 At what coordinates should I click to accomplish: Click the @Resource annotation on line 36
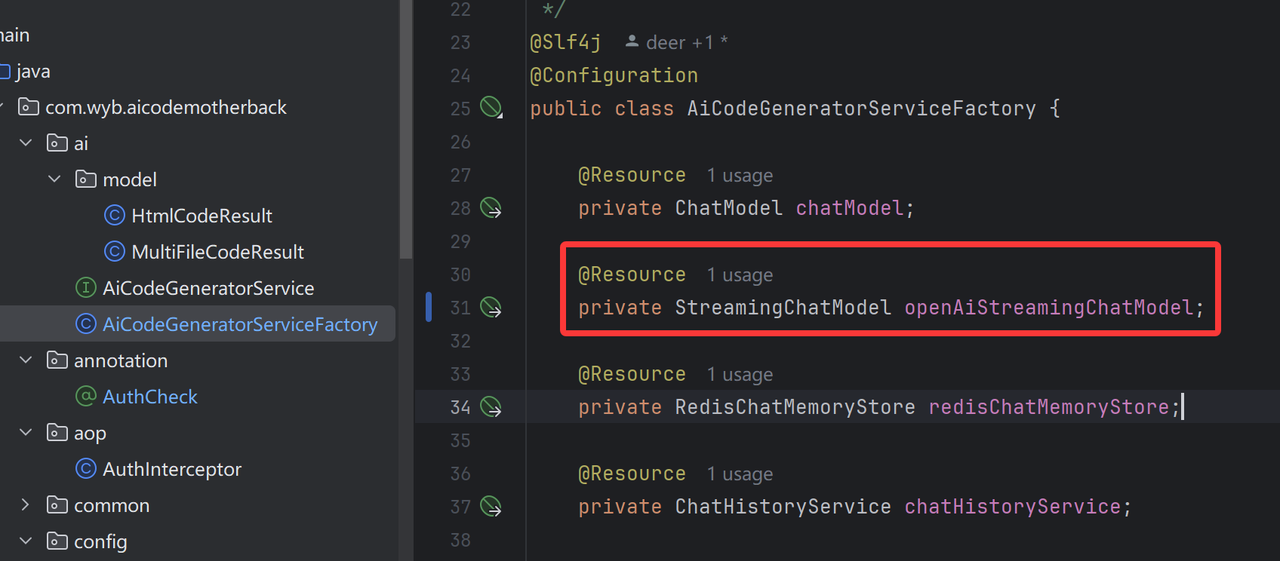coord(632,474)
